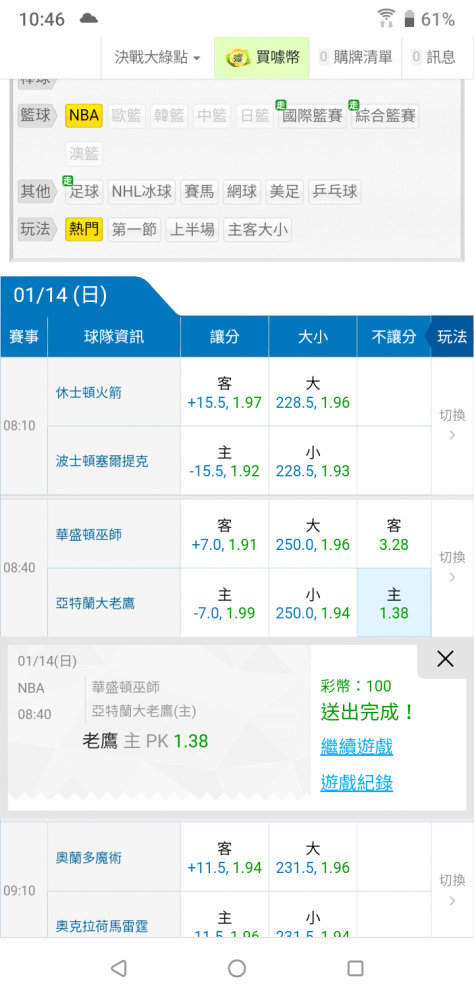The height and width of the screenshot is (1000, 474).
Task: Select the 熱門 play type
Action: click(x=84, y=229)
